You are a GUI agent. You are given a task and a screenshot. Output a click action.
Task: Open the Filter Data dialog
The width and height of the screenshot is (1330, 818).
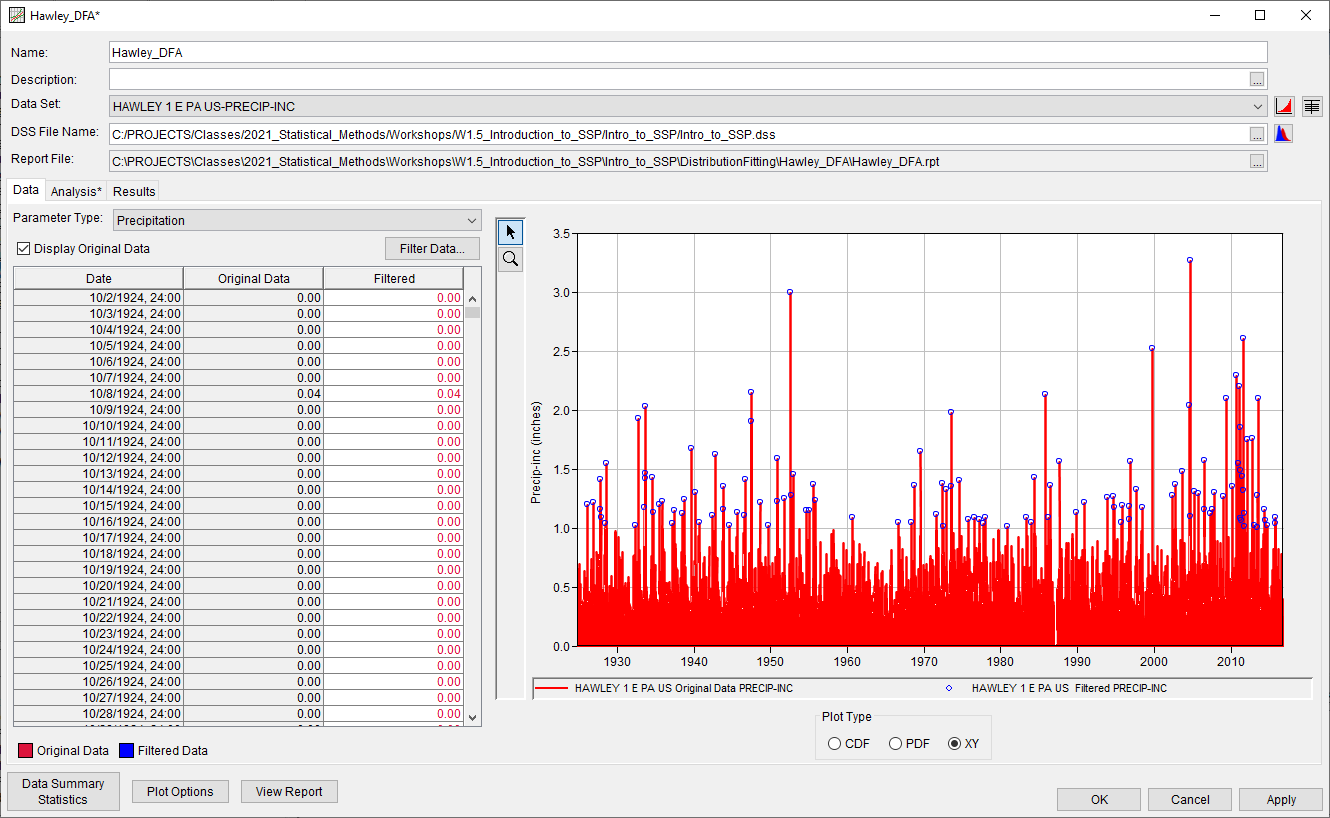pyautogui.click(x=432, y=248)
